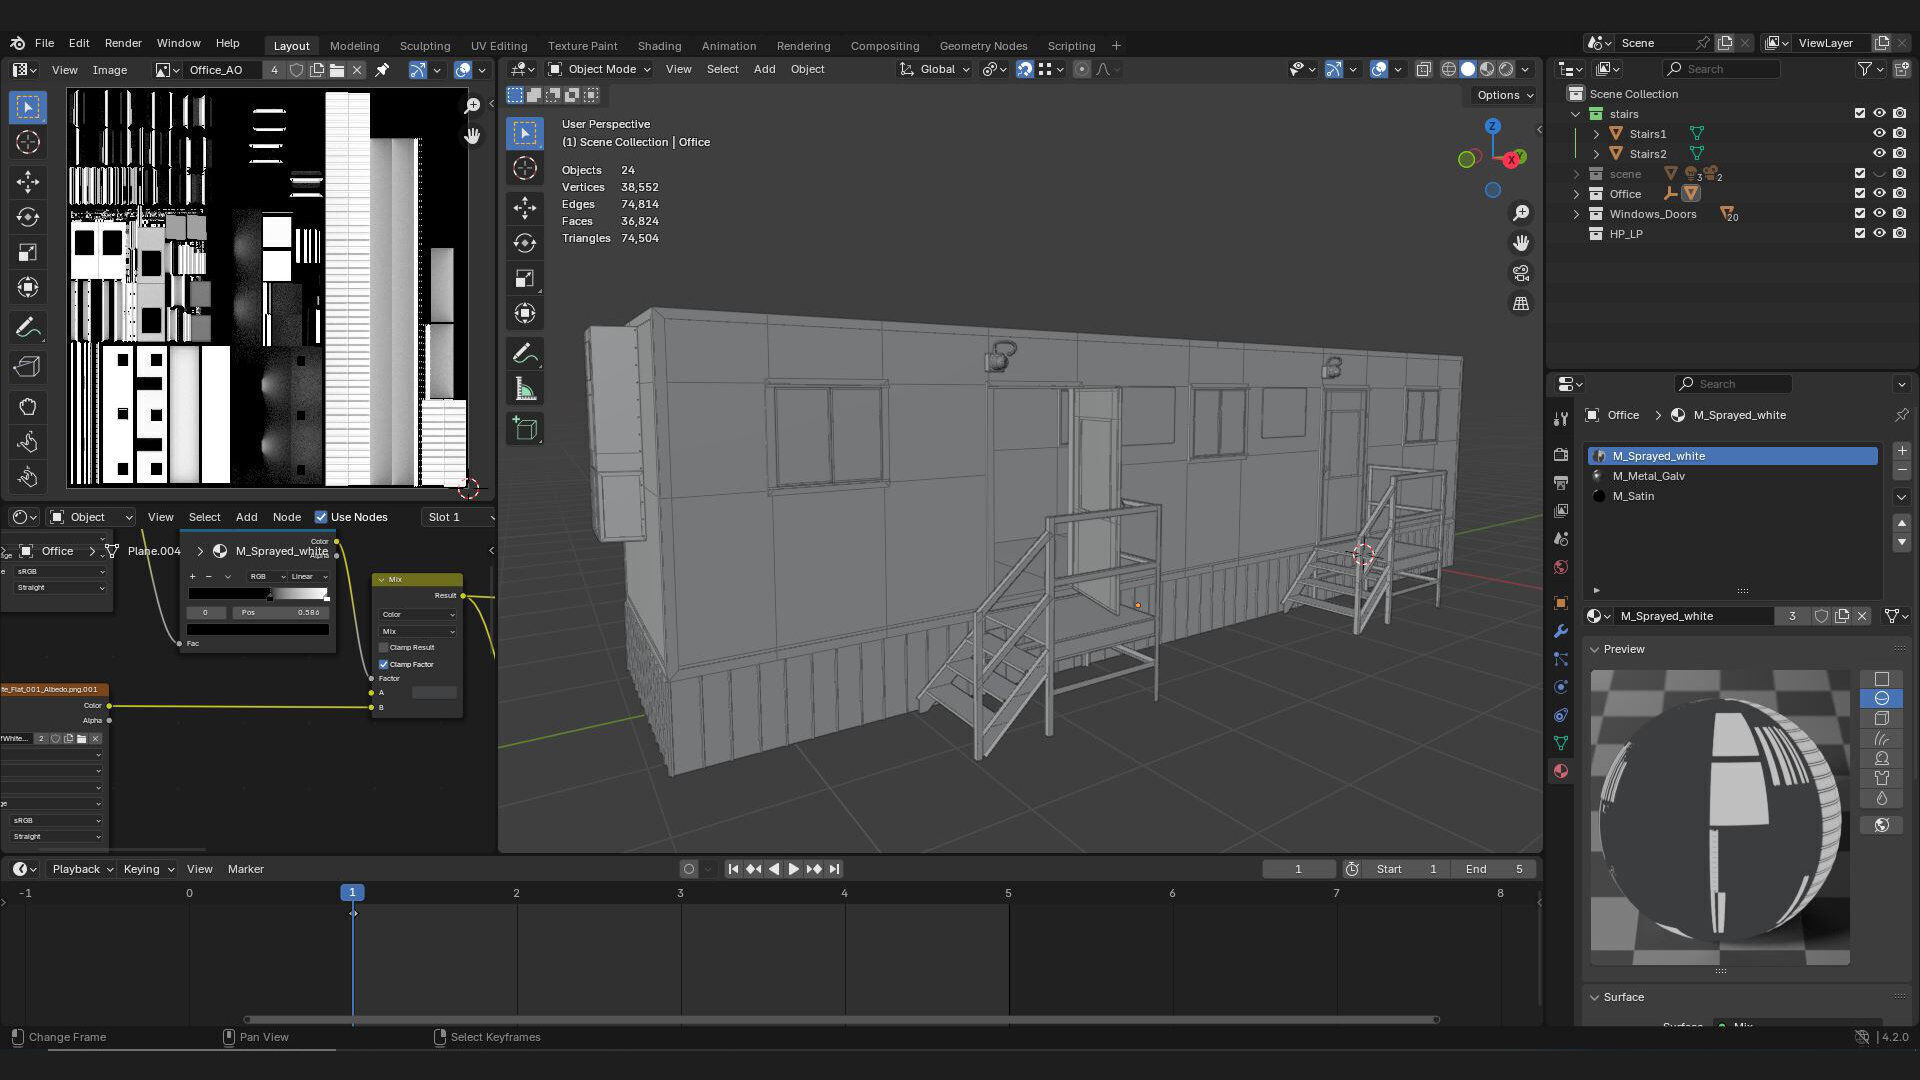Select the Add Cube tool
1920x1080 pixels.
pyautogui.click(x=525, y=429)
